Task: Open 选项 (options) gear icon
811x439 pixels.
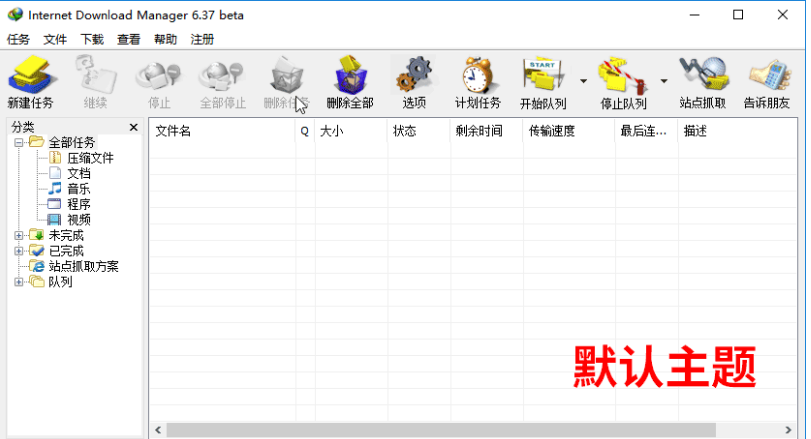Action: [x=414, y=75]
